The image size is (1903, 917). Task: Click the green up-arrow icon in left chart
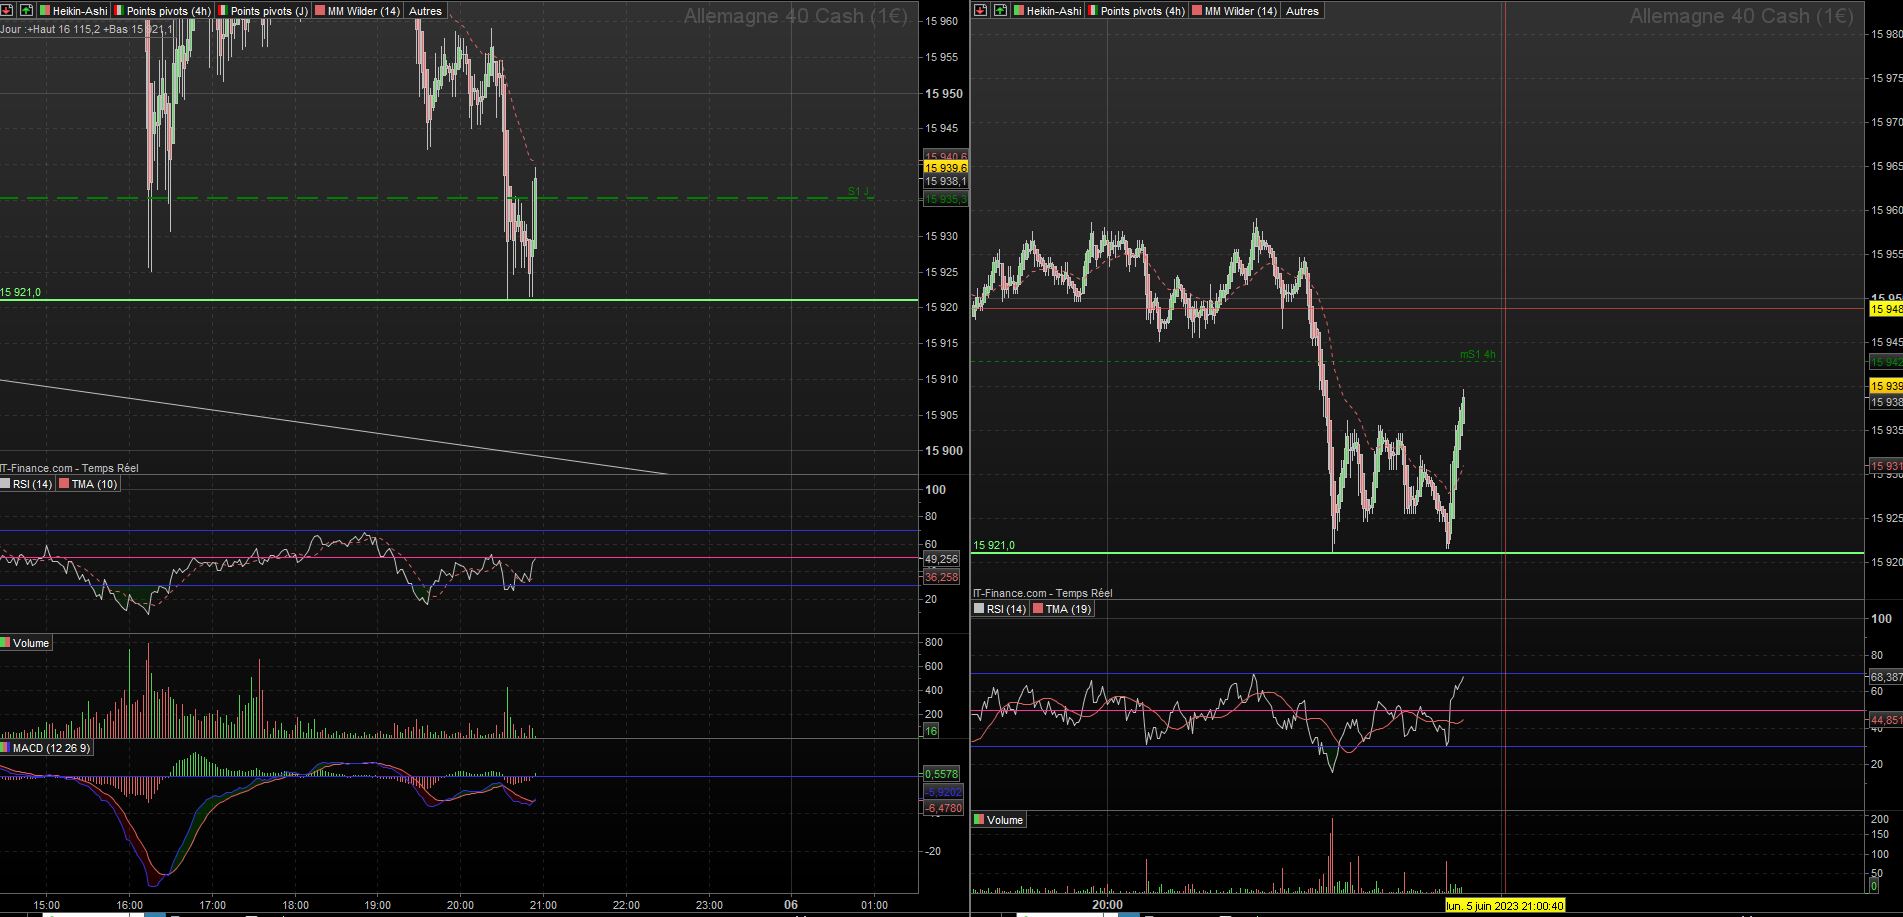(x=26, y=10)
